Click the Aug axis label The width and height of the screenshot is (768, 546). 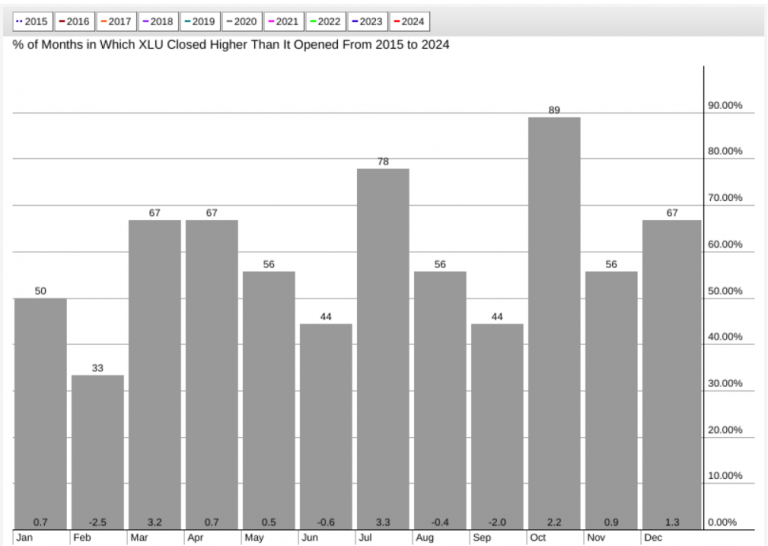point(425,538)
